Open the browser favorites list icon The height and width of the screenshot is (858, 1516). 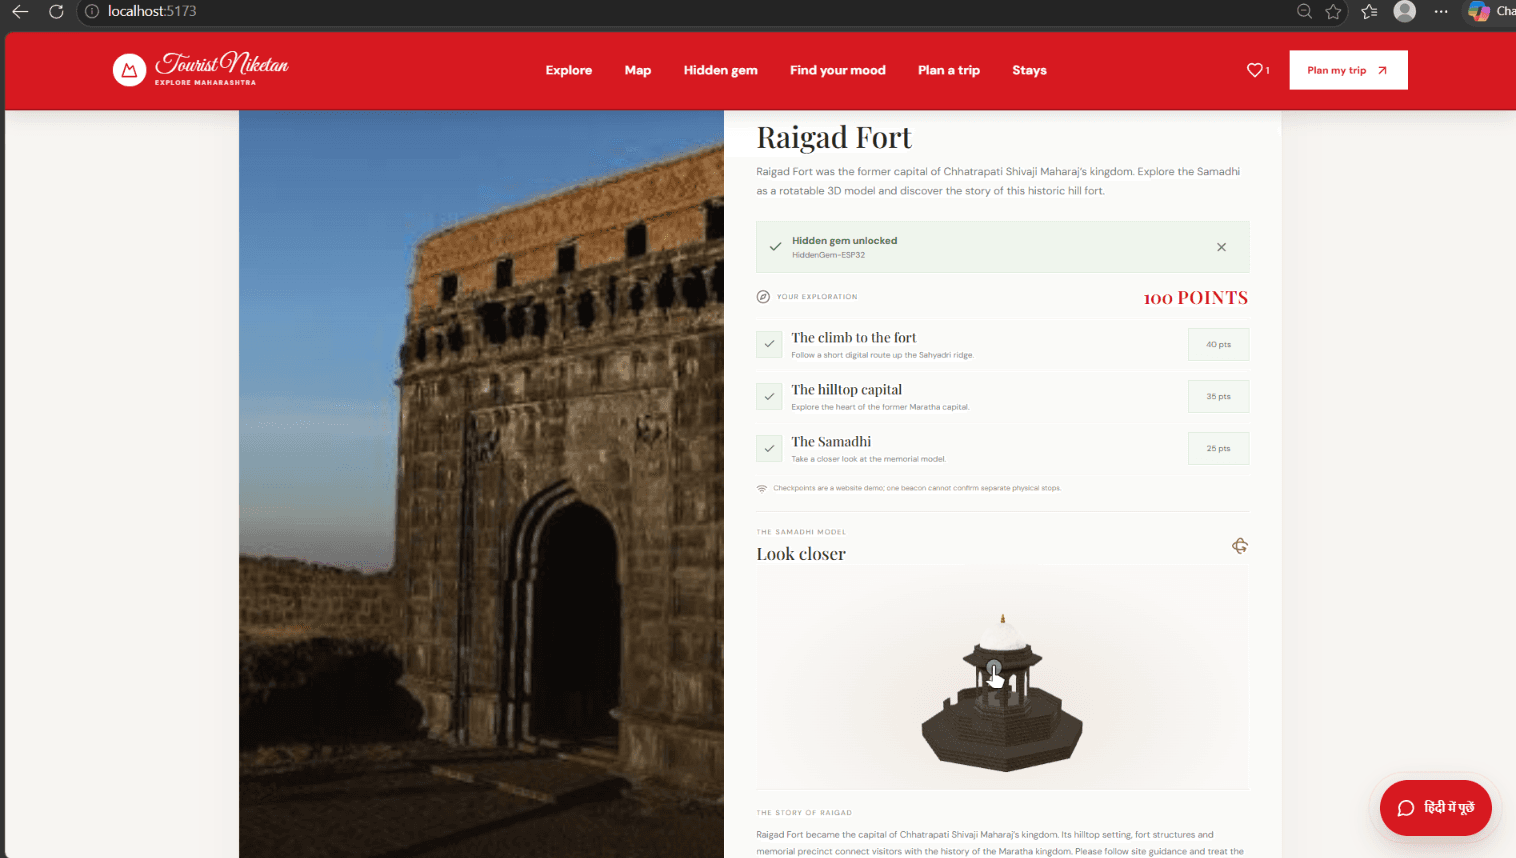1369,11
